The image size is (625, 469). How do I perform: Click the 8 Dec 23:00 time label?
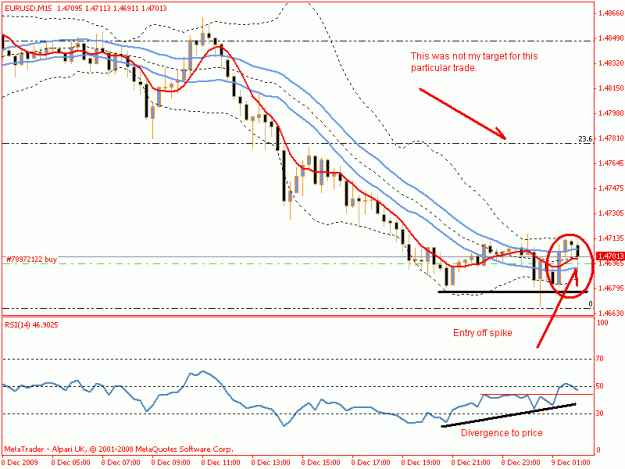tap(521, 462)
